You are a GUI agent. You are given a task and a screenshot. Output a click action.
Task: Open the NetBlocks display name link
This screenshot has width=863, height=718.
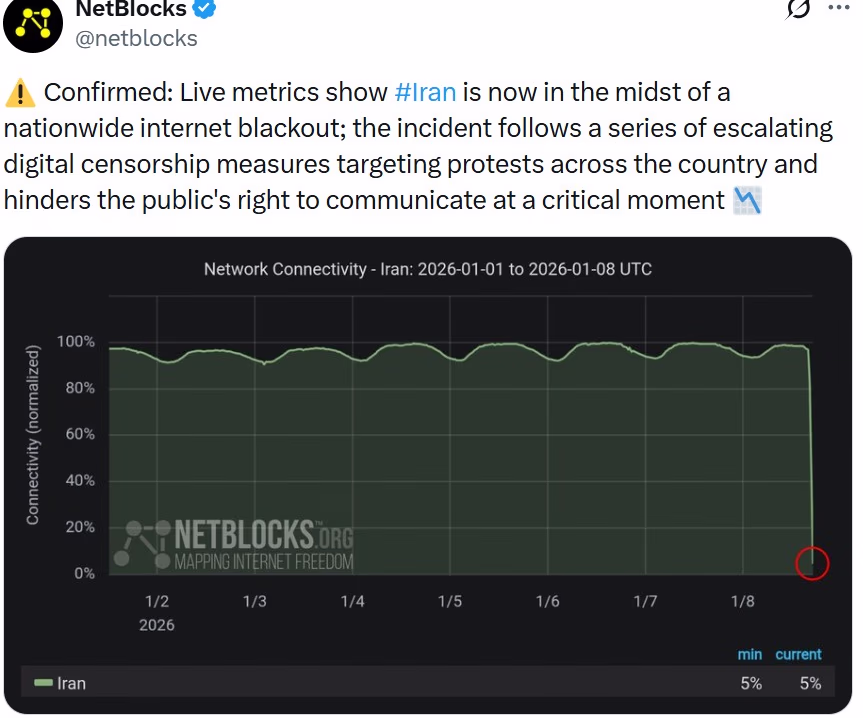coord(132,10)
